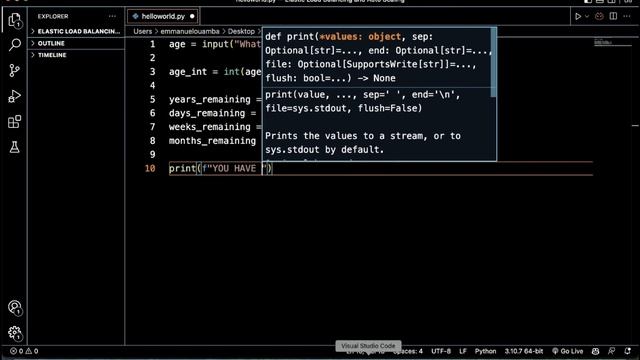Change the UTF-8 file encoding
640x360 pixels.
(x=441, y=351)
